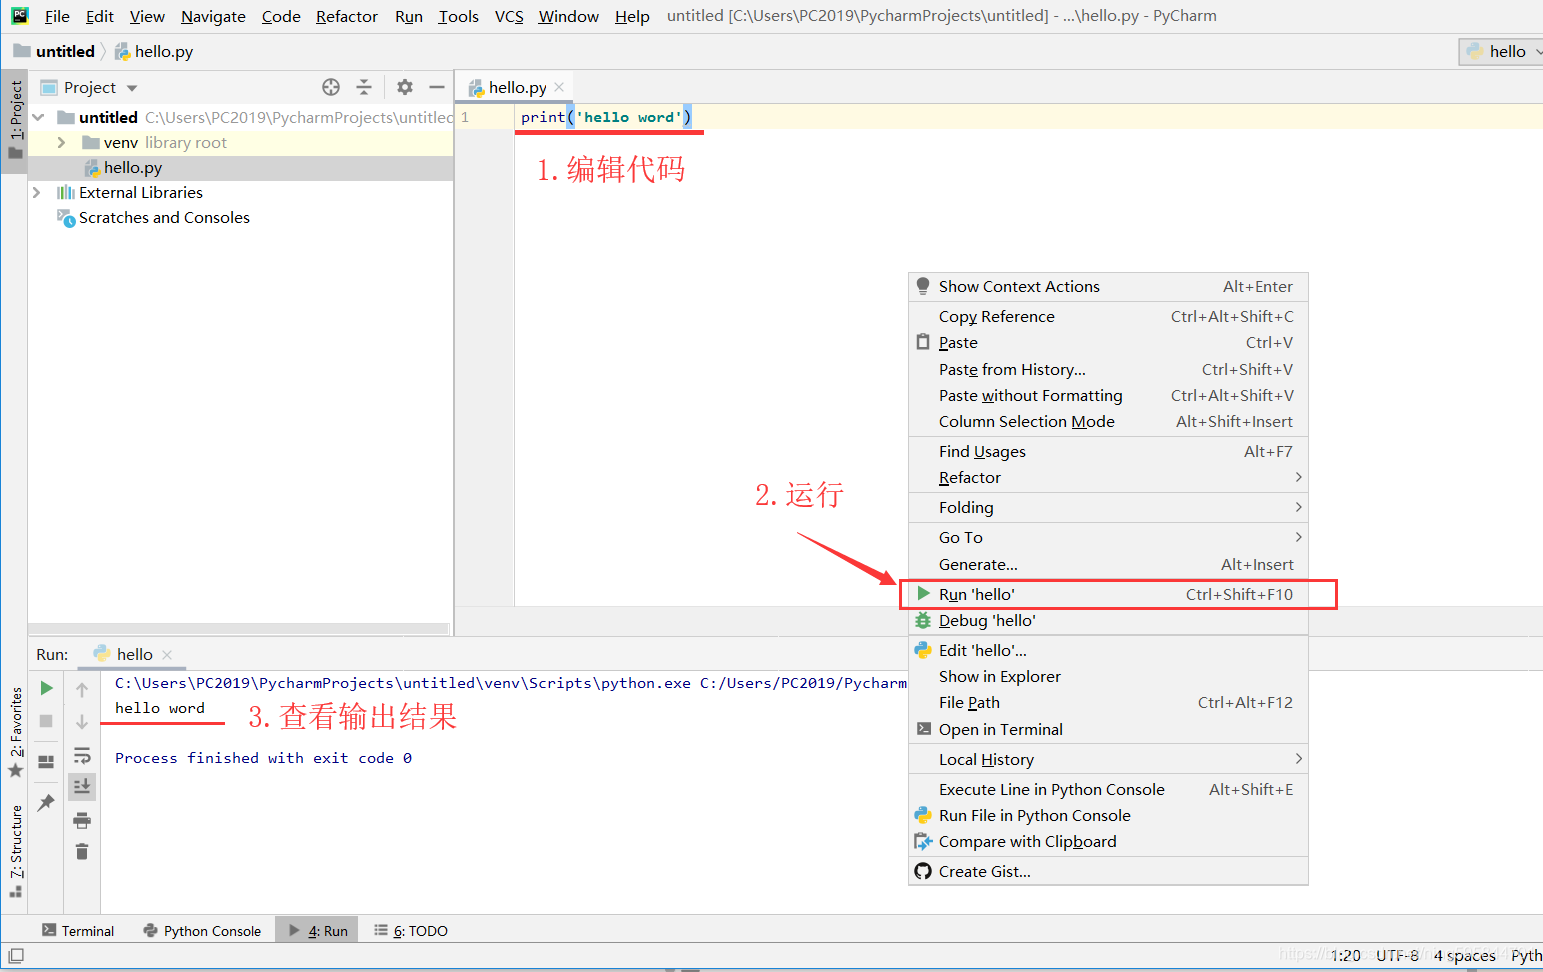Viewport: 1543px width, 972px height.
Task: Click the Collapse All icon in Project panel
Action: [x=364, y=87]
